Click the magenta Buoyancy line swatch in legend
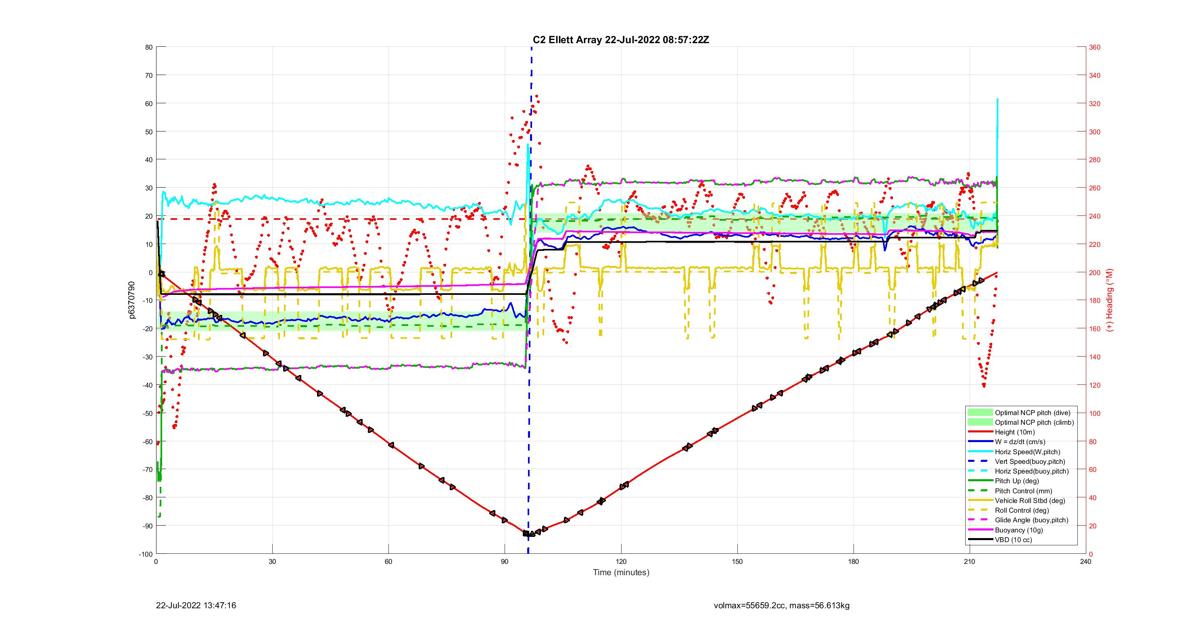1200x622 pixels. [x=981, y=531]
